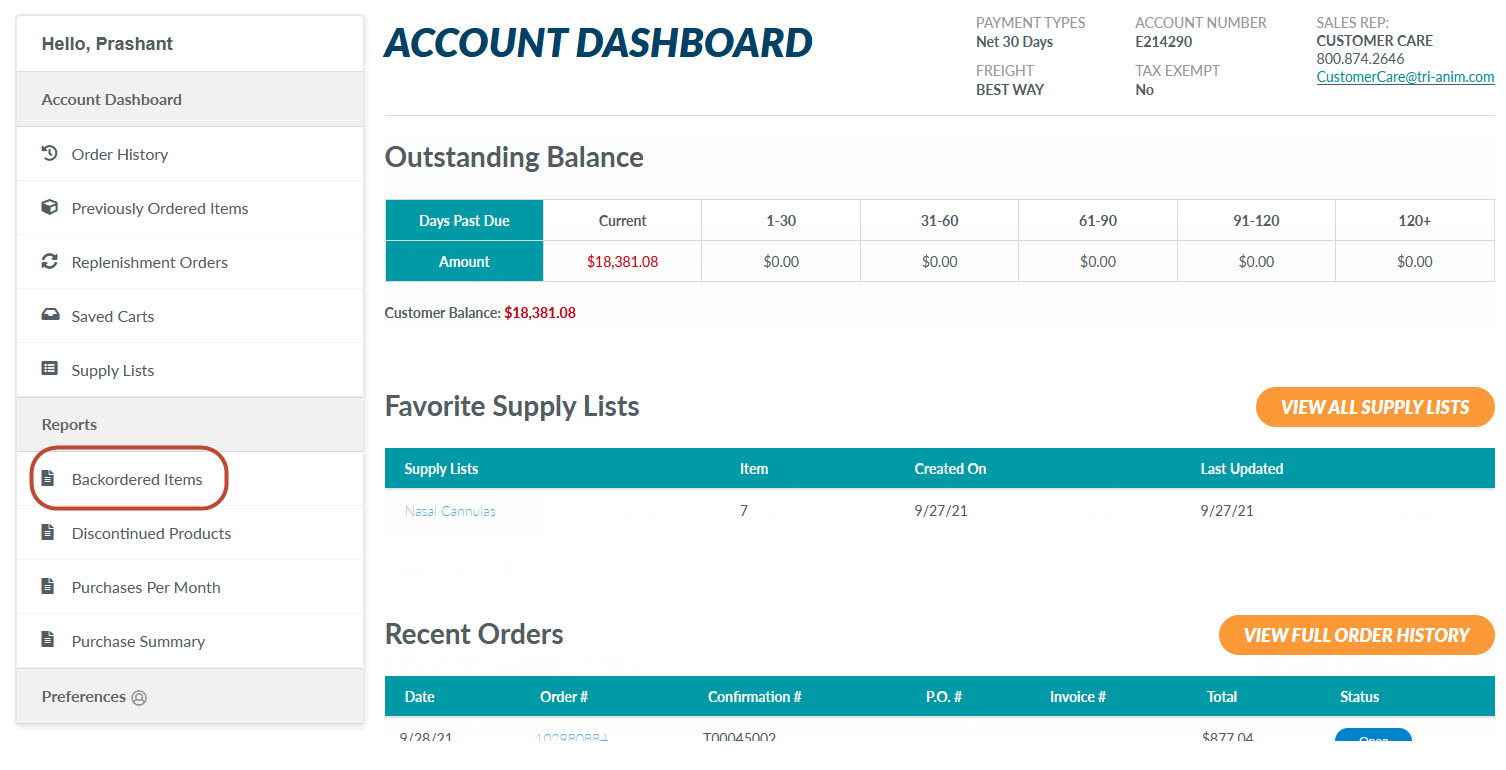Click the Purchase Summary document icon
The height and width of the screenshot is (770, 1506).
[48, 641]
